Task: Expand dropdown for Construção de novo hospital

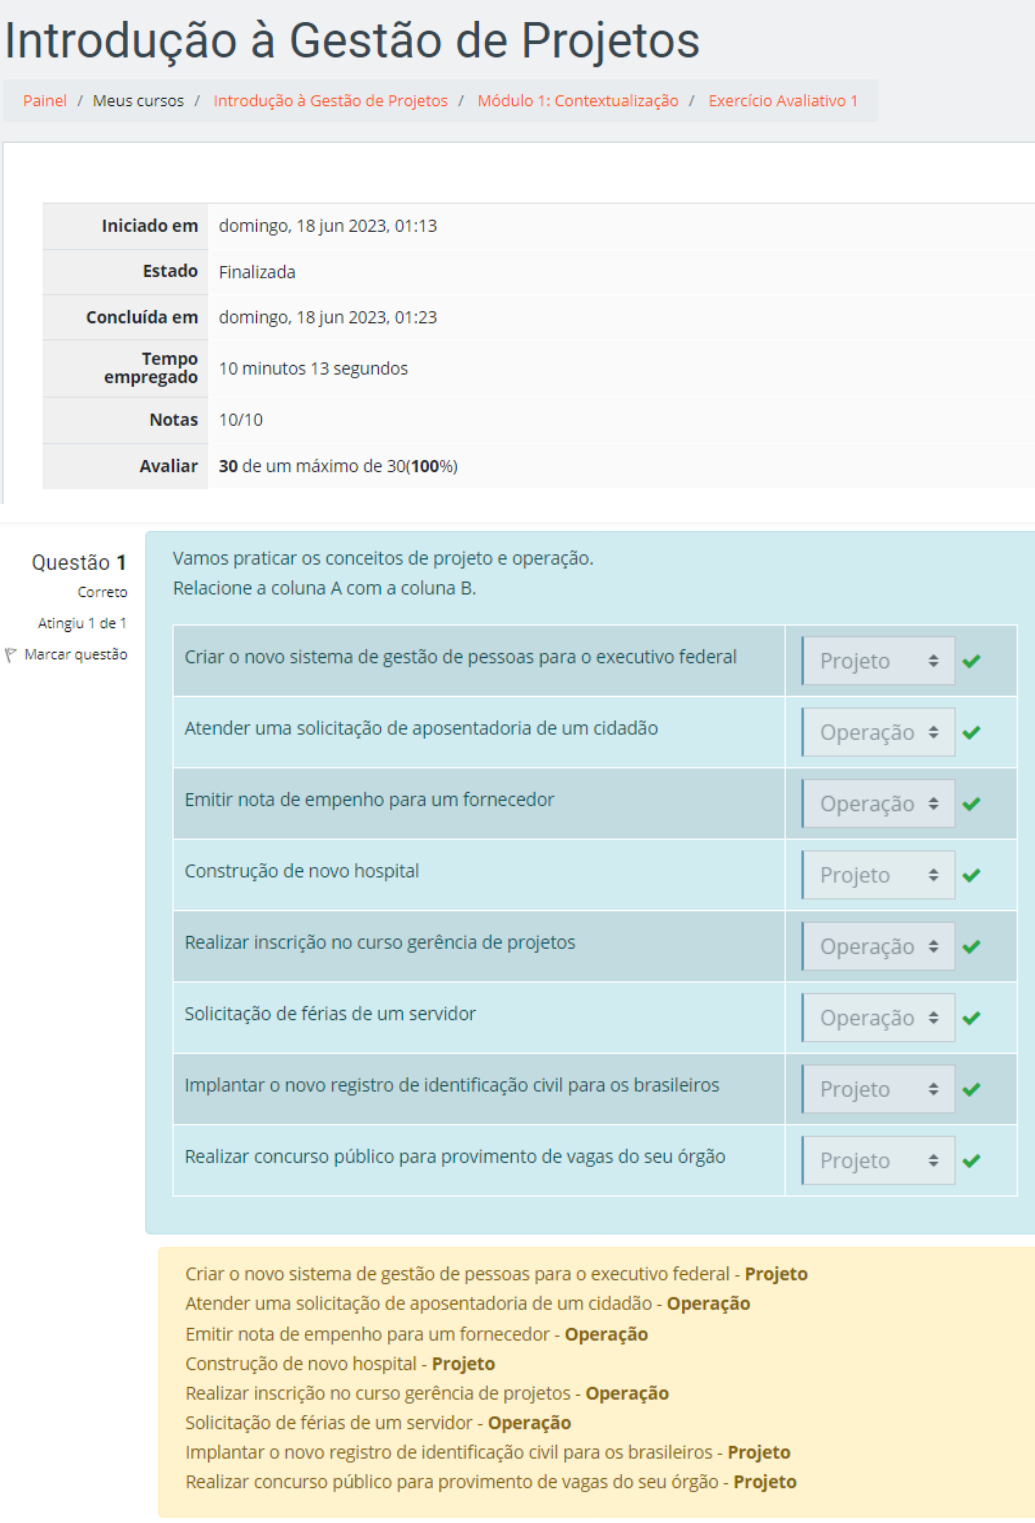Action: pyautogui.click(x=878, y=875)
